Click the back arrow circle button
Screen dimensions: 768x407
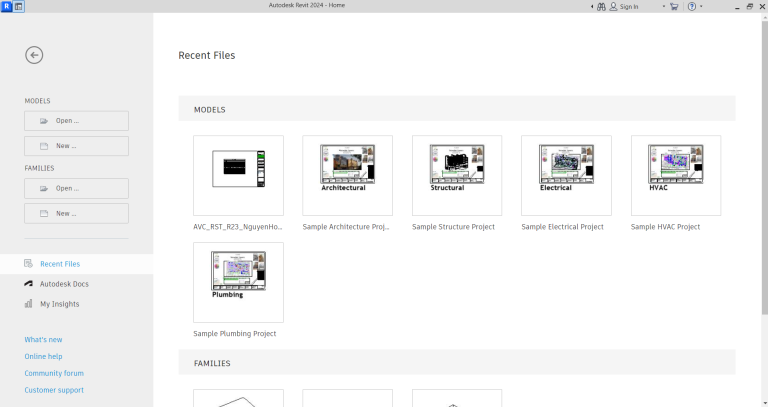[34, 55]
